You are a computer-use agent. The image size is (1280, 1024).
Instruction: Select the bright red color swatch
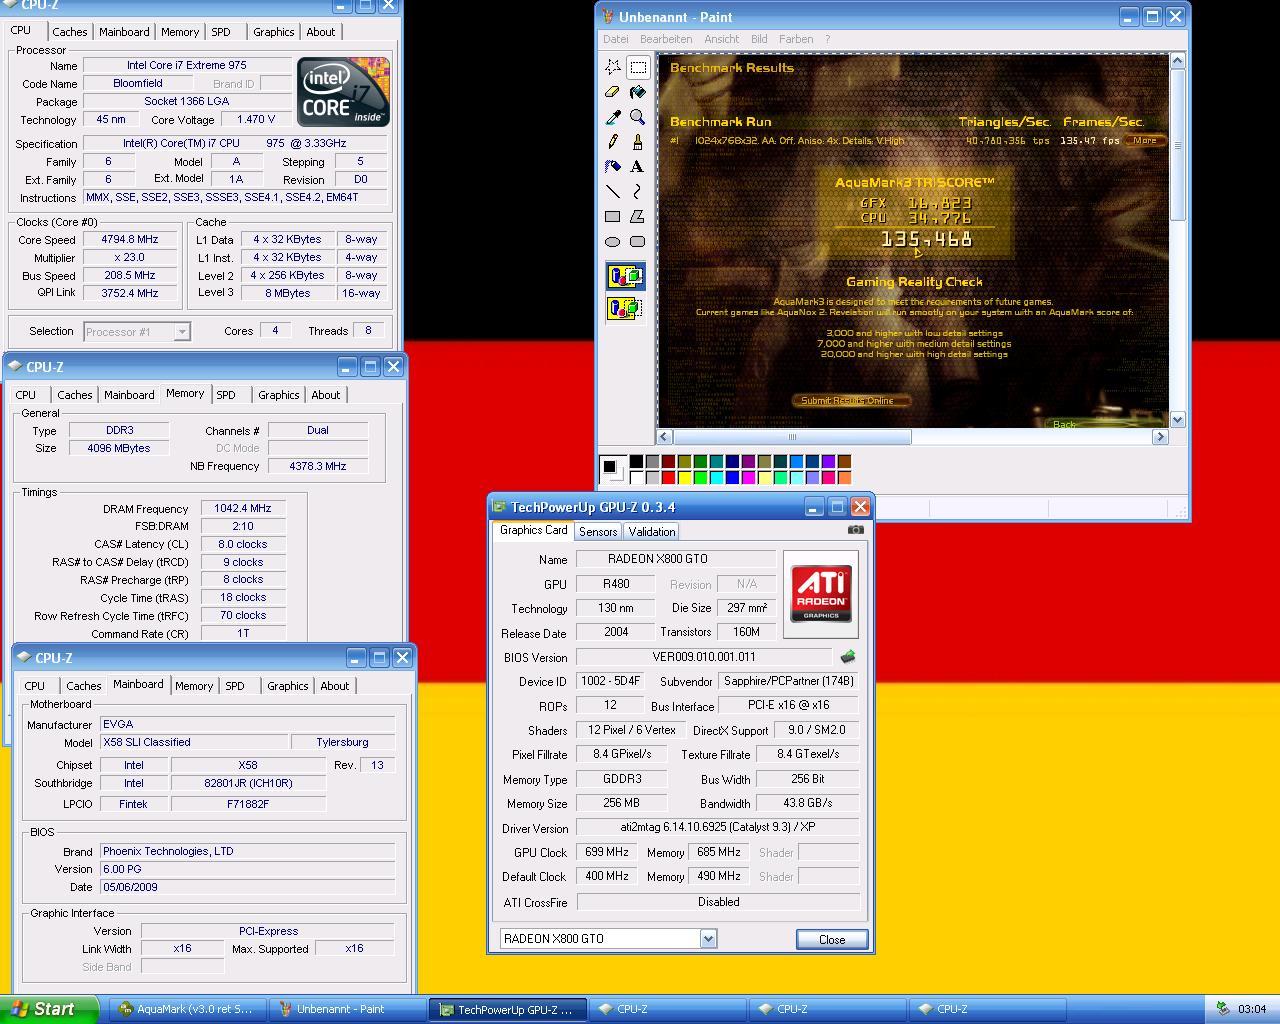pos(668,477)
